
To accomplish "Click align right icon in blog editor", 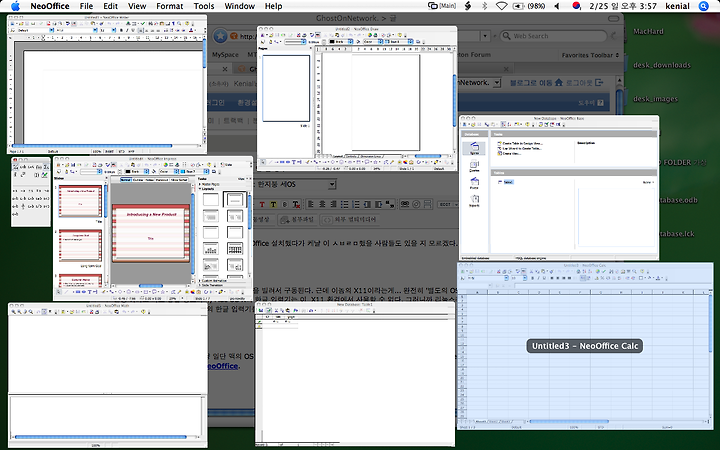I will coord(333,204).
